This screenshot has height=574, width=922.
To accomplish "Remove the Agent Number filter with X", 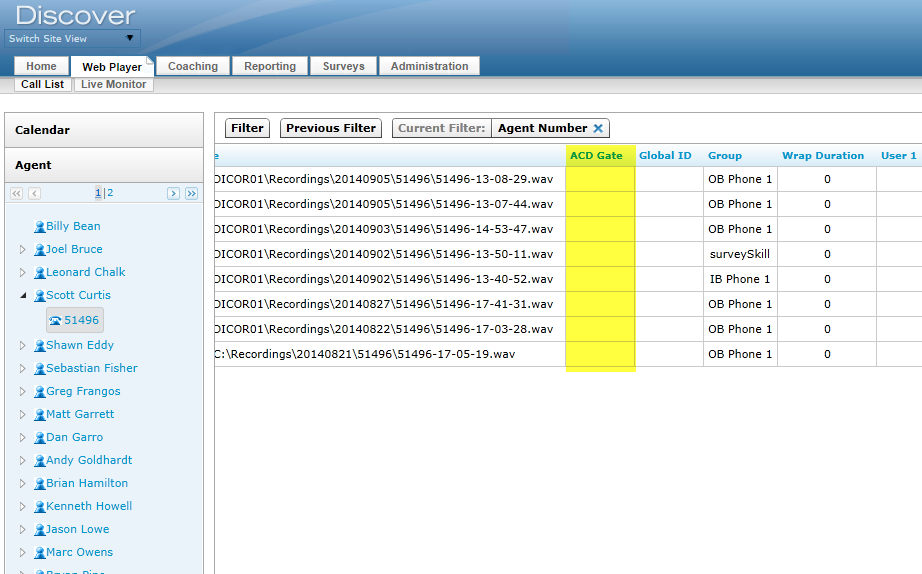I will tap(598, 128).
